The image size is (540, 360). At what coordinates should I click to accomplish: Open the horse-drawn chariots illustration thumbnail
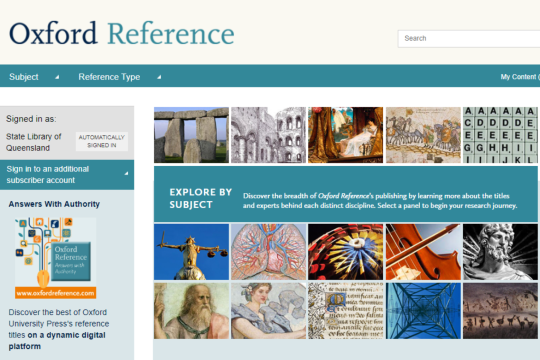(x=423, y=135)
